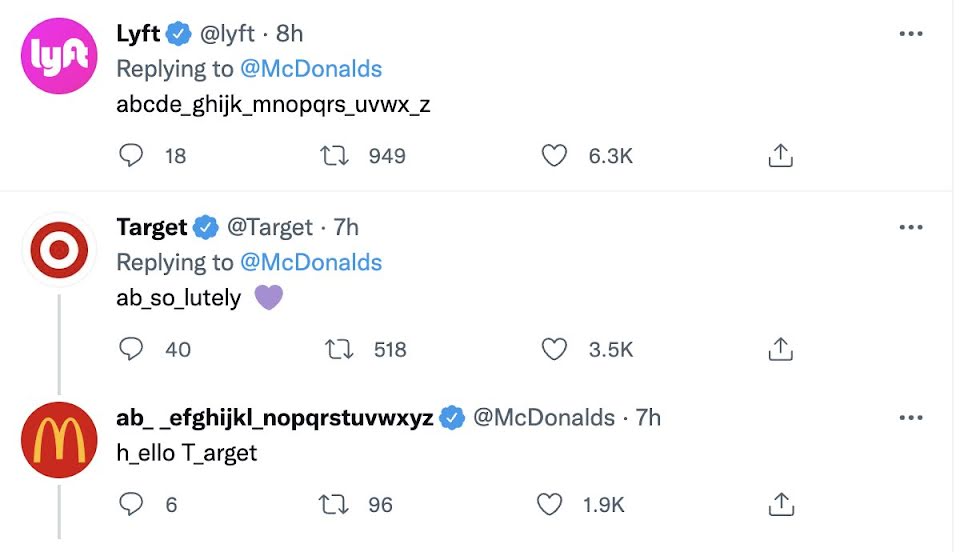
Task: Open the @McDonalds link in Lyft's reply
Action: click(x=310, y=69)
